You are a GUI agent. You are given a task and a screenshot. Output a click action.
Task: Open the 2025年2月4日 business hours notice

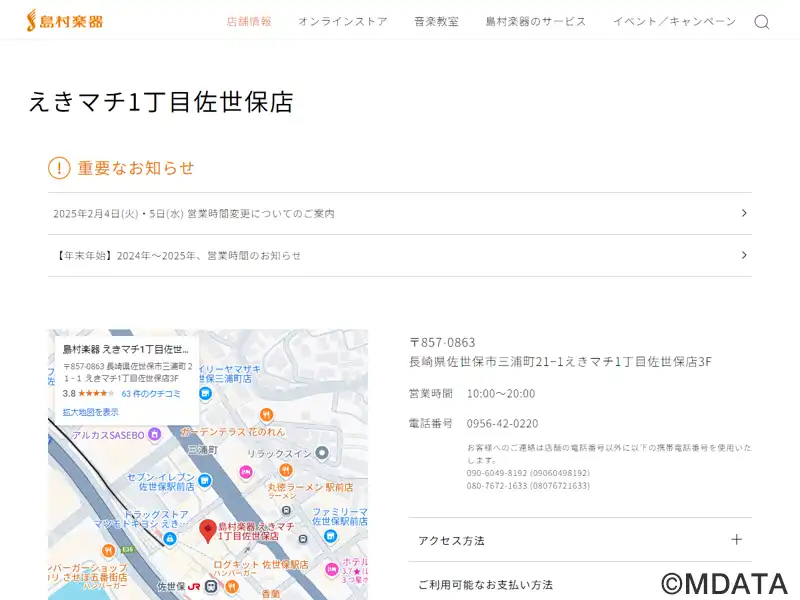pos(399,213)
